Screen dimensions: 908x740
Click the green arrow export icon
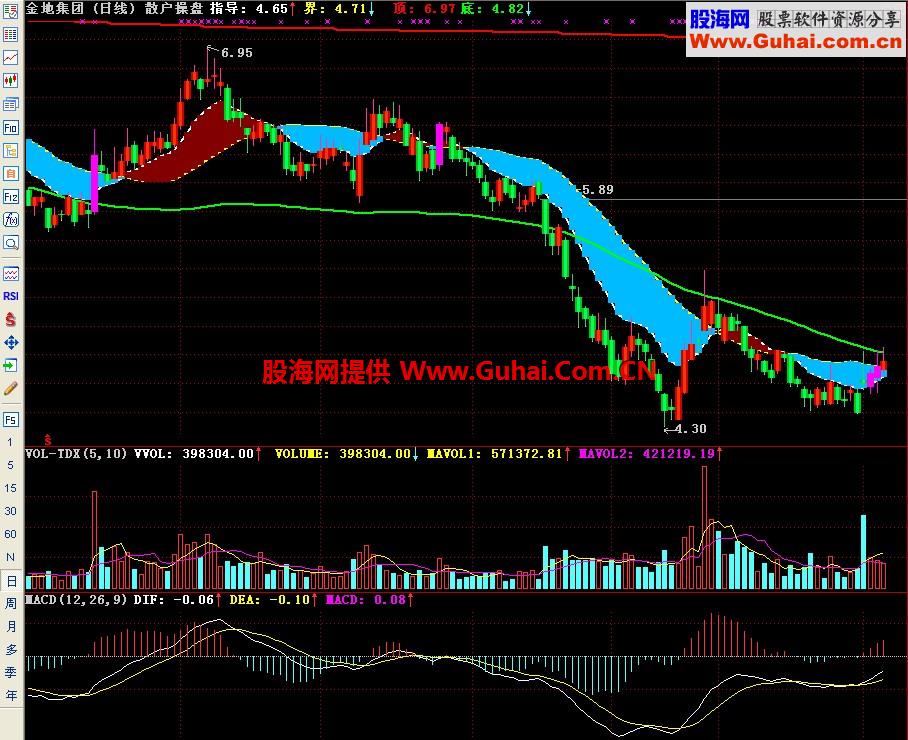coord(10,365)
